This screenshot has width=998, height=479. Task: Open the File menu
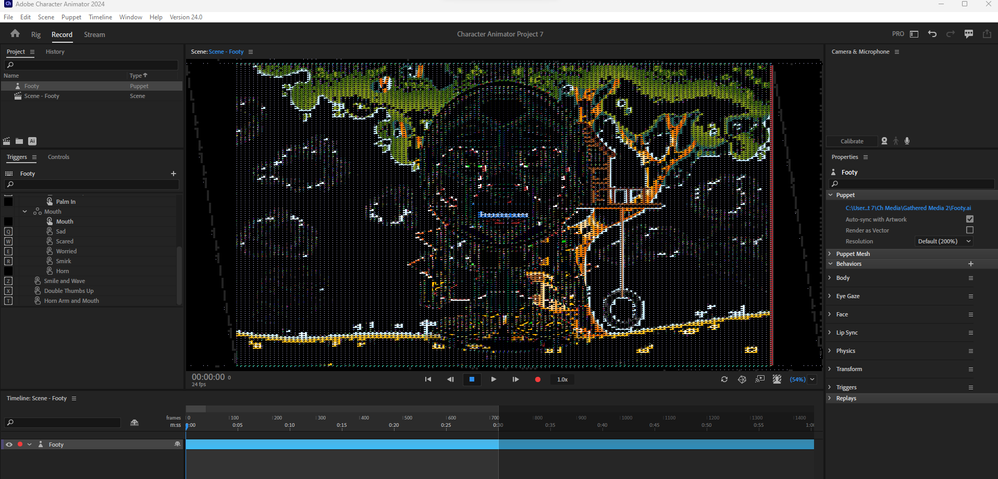pyautogui.click(x=8, y=17)
